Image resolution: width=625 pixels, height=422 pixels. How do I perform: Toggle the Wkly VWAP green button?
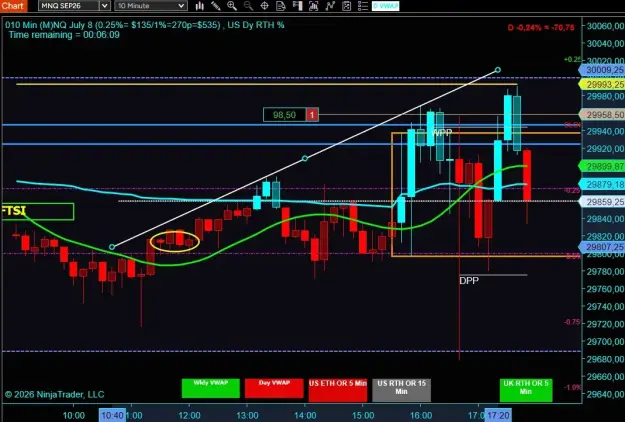pyautogui.click(x=210, y=388)
